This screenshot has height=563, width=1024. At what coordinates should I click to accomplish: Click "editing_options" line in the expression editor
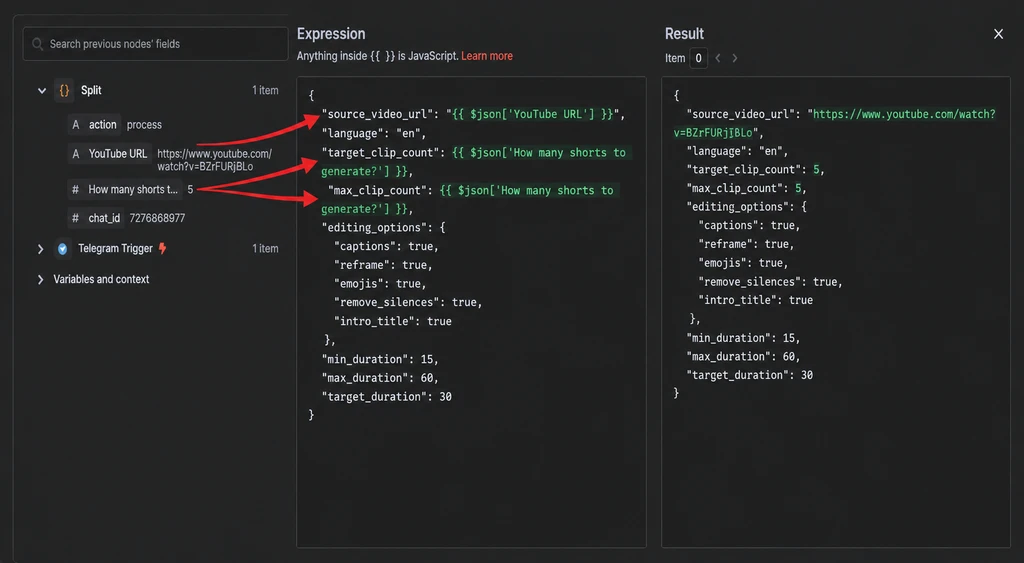point(383,228)
